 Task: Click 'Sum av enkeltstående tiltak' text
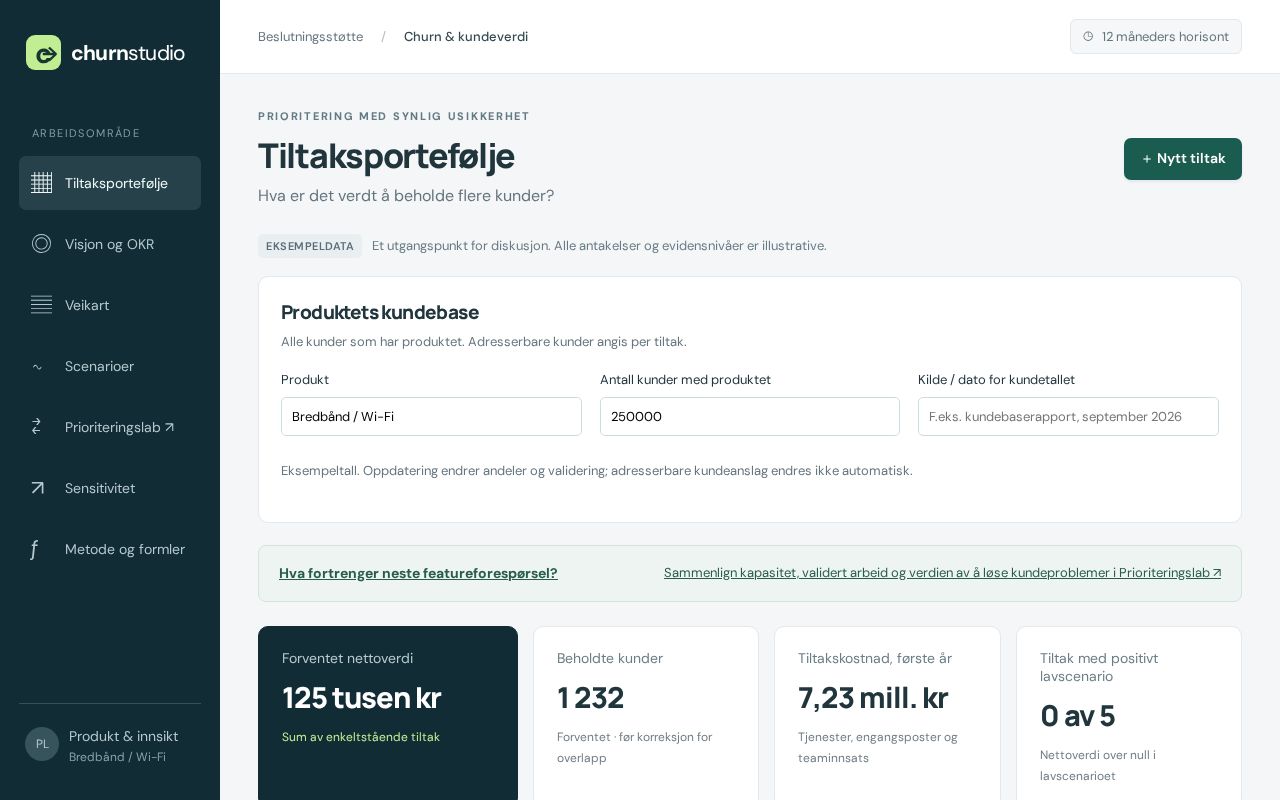(361, 737)
